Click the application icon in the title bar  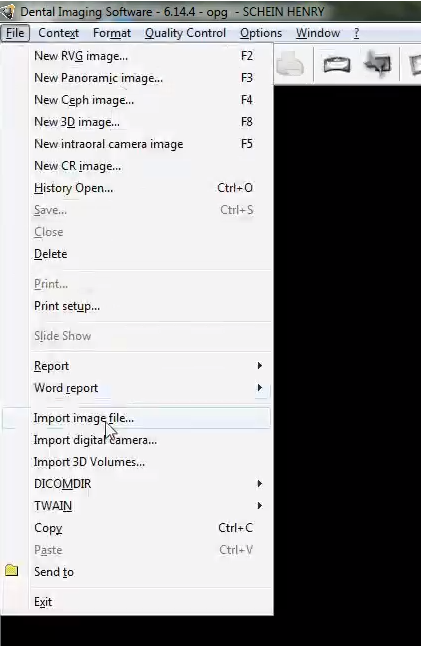click(7, 12)
